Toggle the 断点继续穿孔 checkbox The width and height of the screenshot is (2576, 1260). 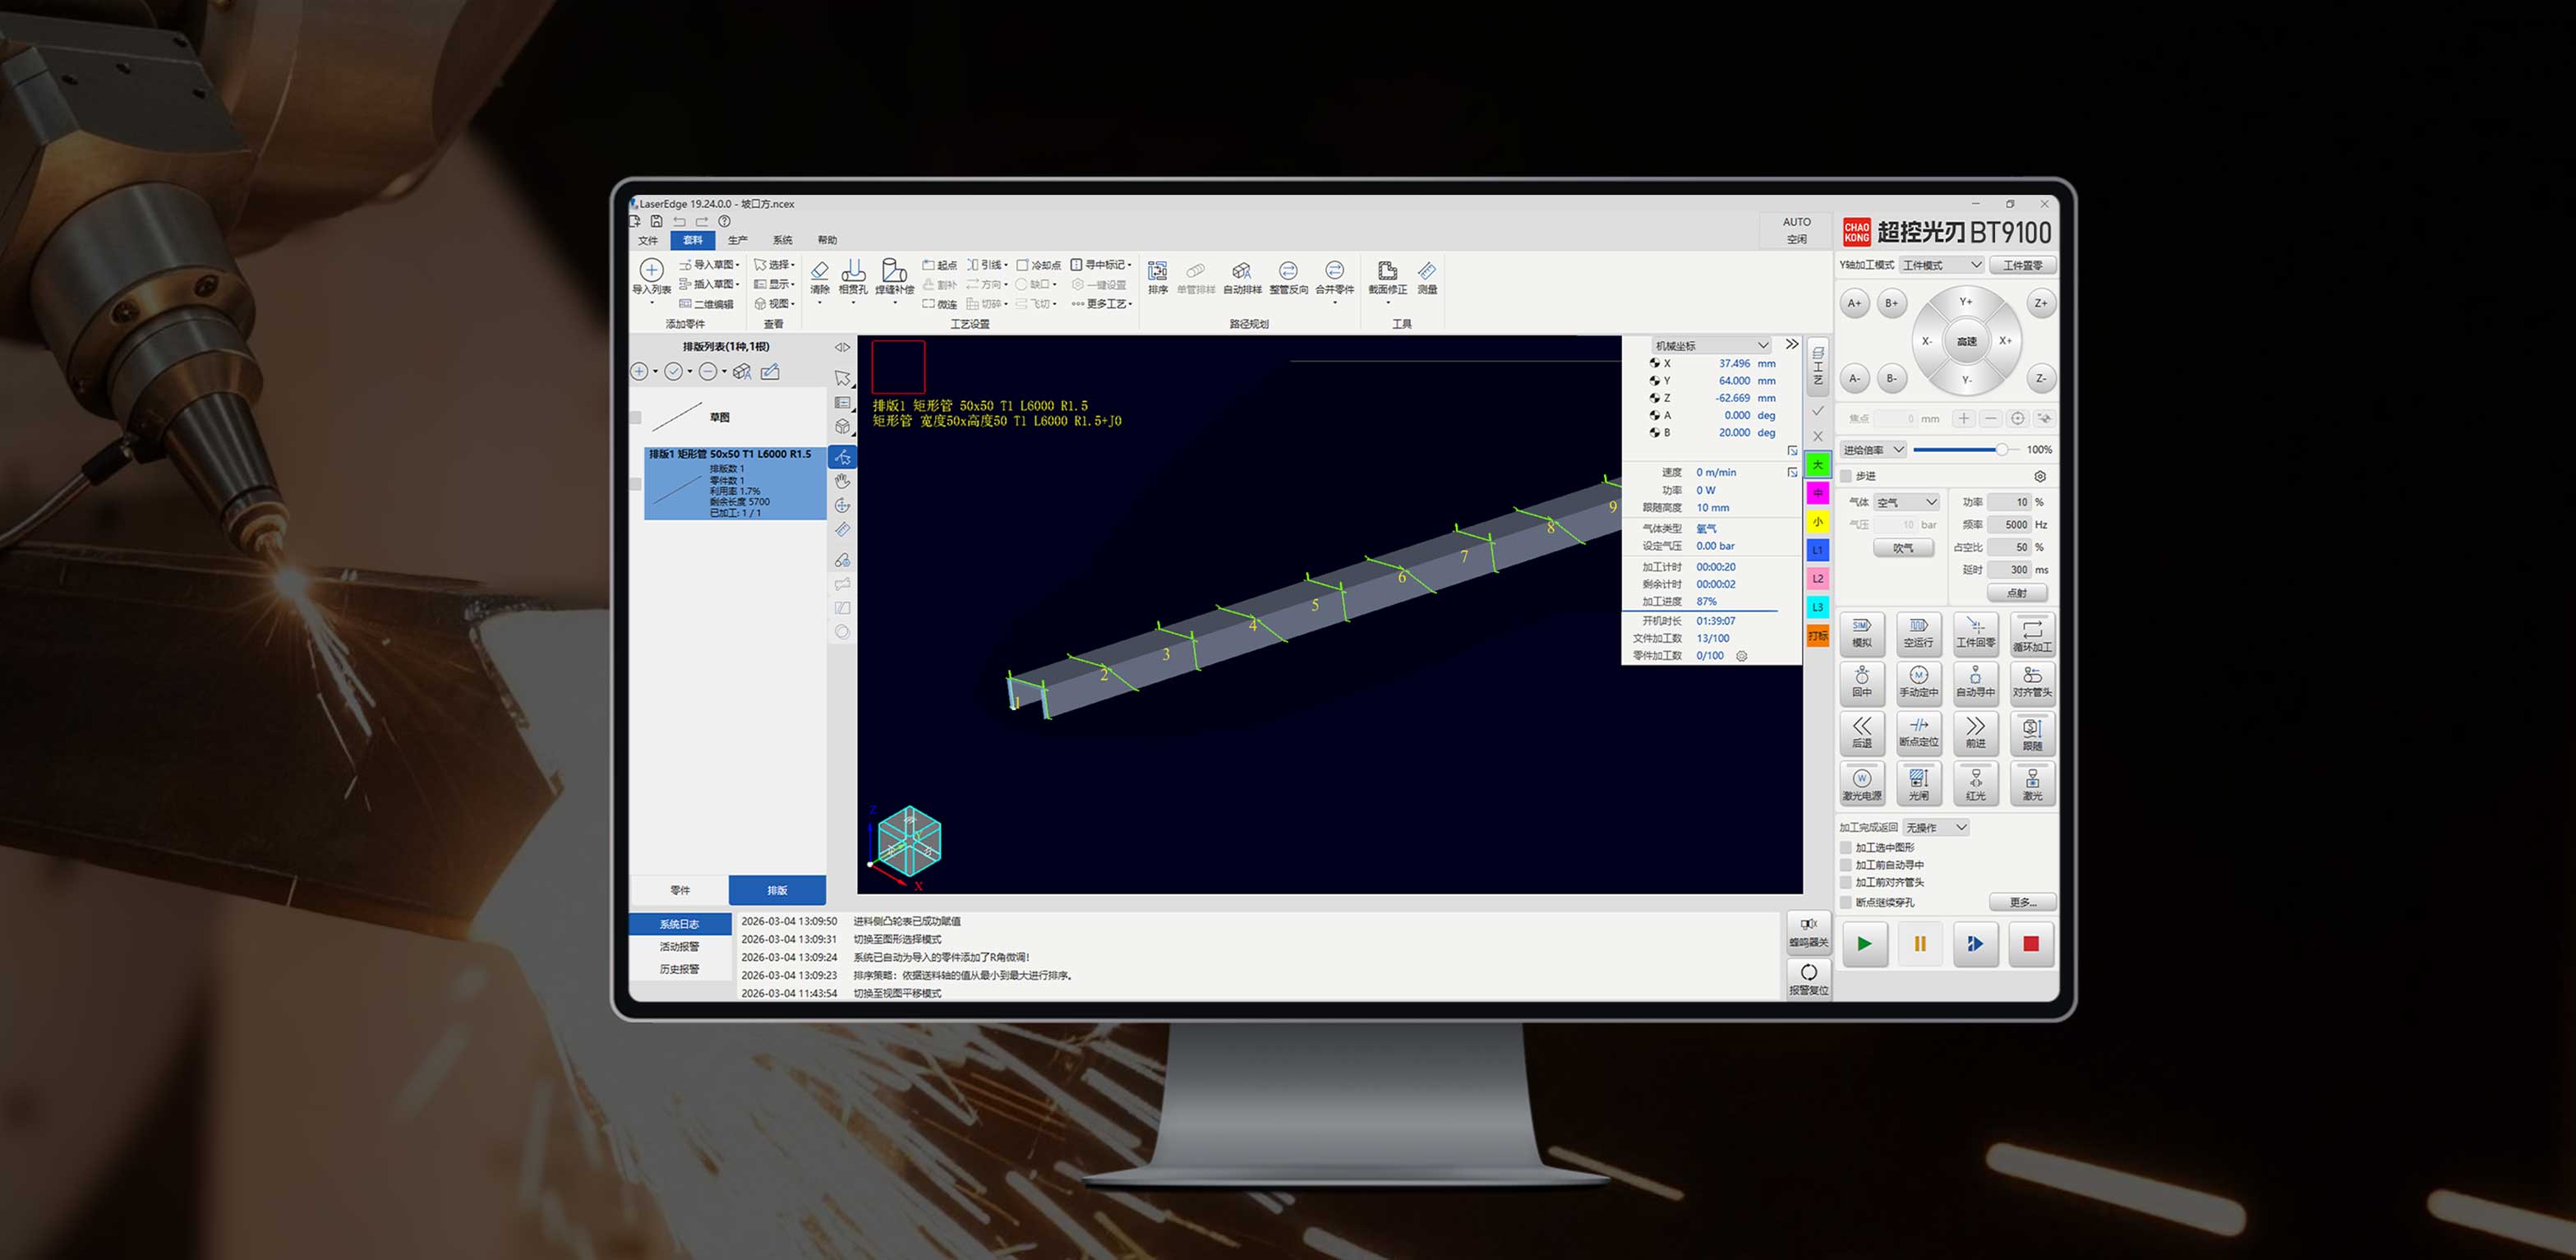point(1846,902)
